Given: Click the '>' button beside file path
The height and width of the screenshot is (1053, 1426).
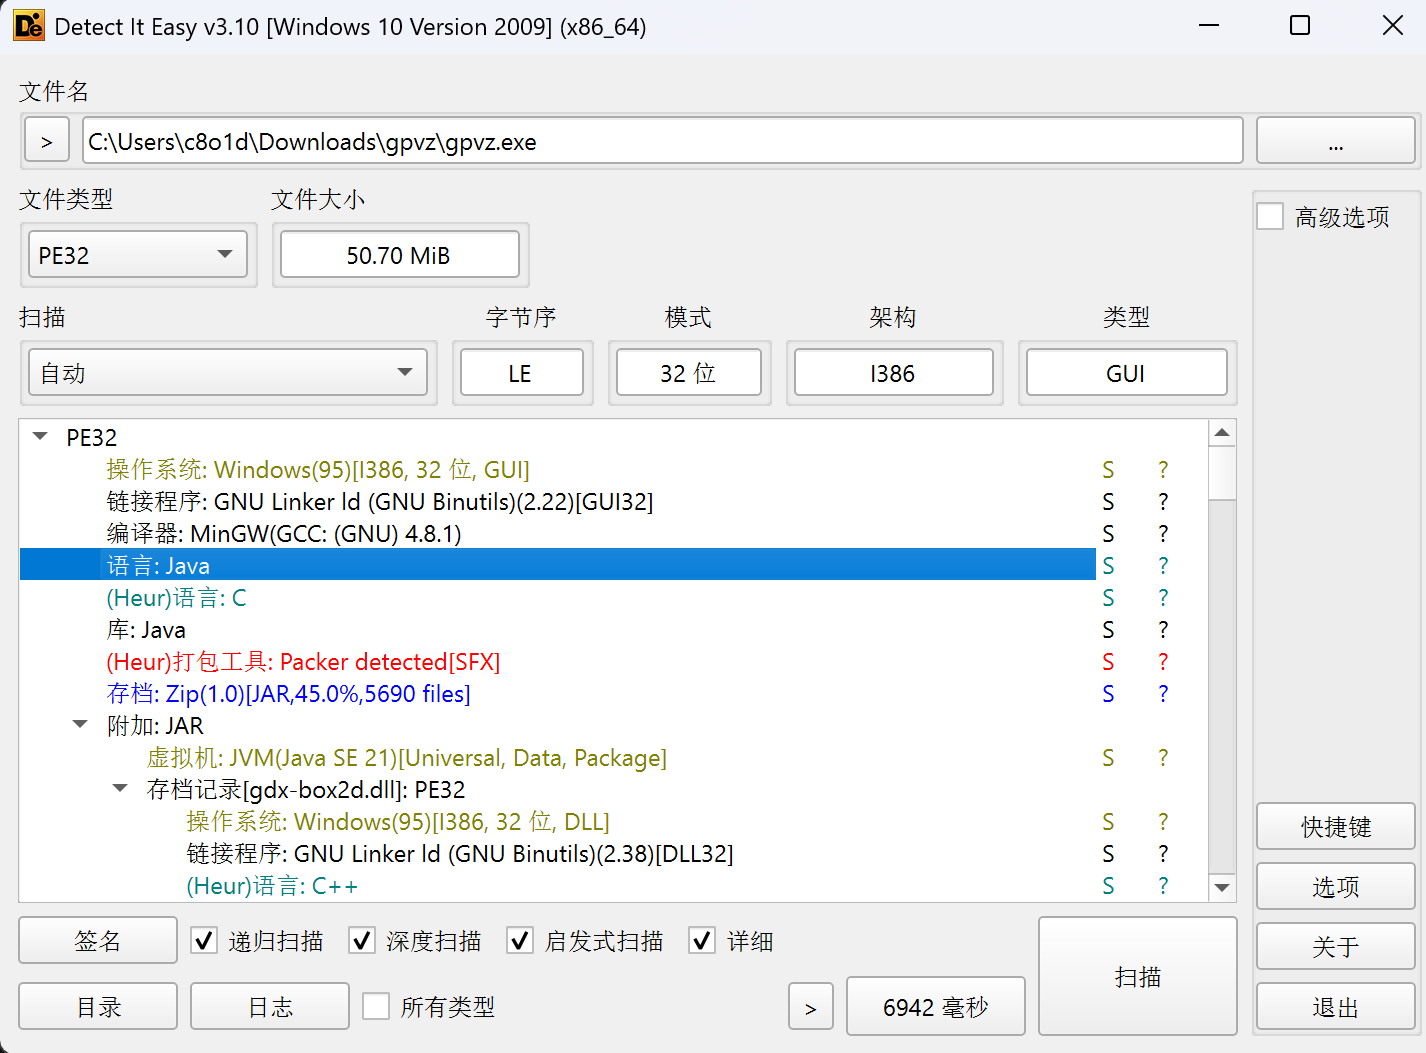Looking at the screenshot, I should click(x=47, y=141).
